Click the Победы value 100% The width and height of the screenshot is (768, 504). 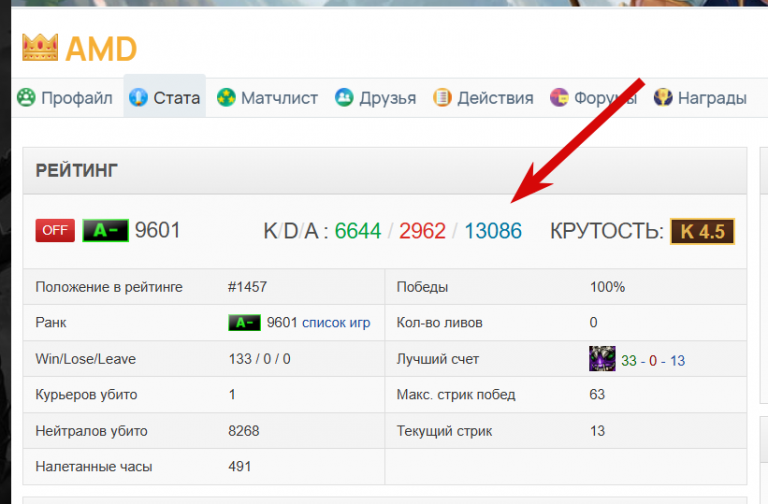coord(607,287)
